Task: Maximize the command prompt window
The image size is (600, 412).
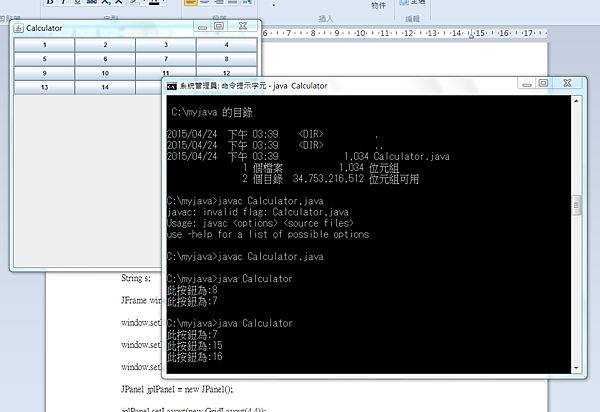Action: (543, 83)
